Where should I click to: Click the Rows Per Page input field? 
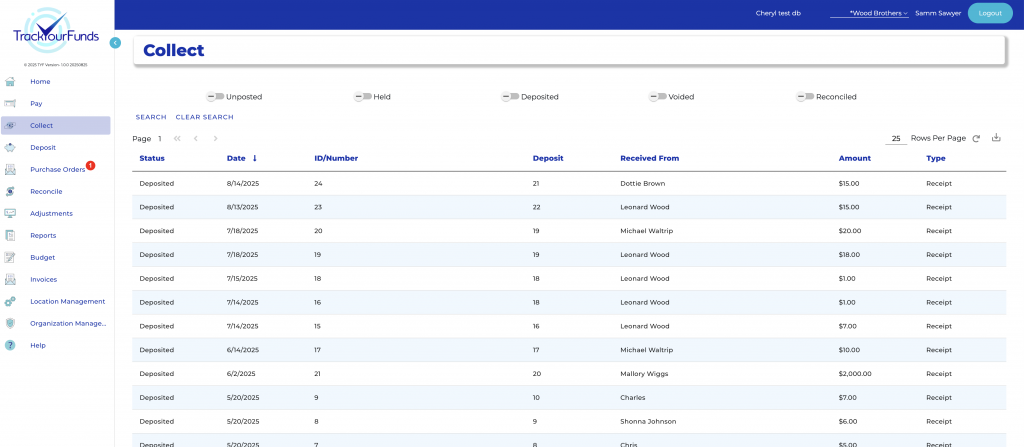pos(896,138)
